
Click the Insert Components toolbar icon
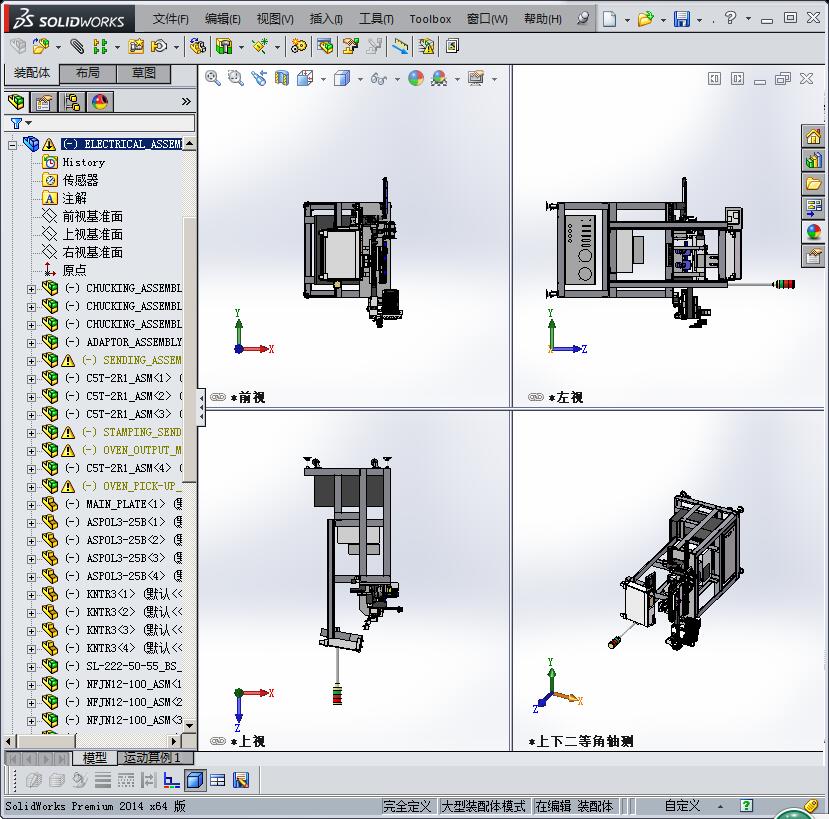coord(41,47)
